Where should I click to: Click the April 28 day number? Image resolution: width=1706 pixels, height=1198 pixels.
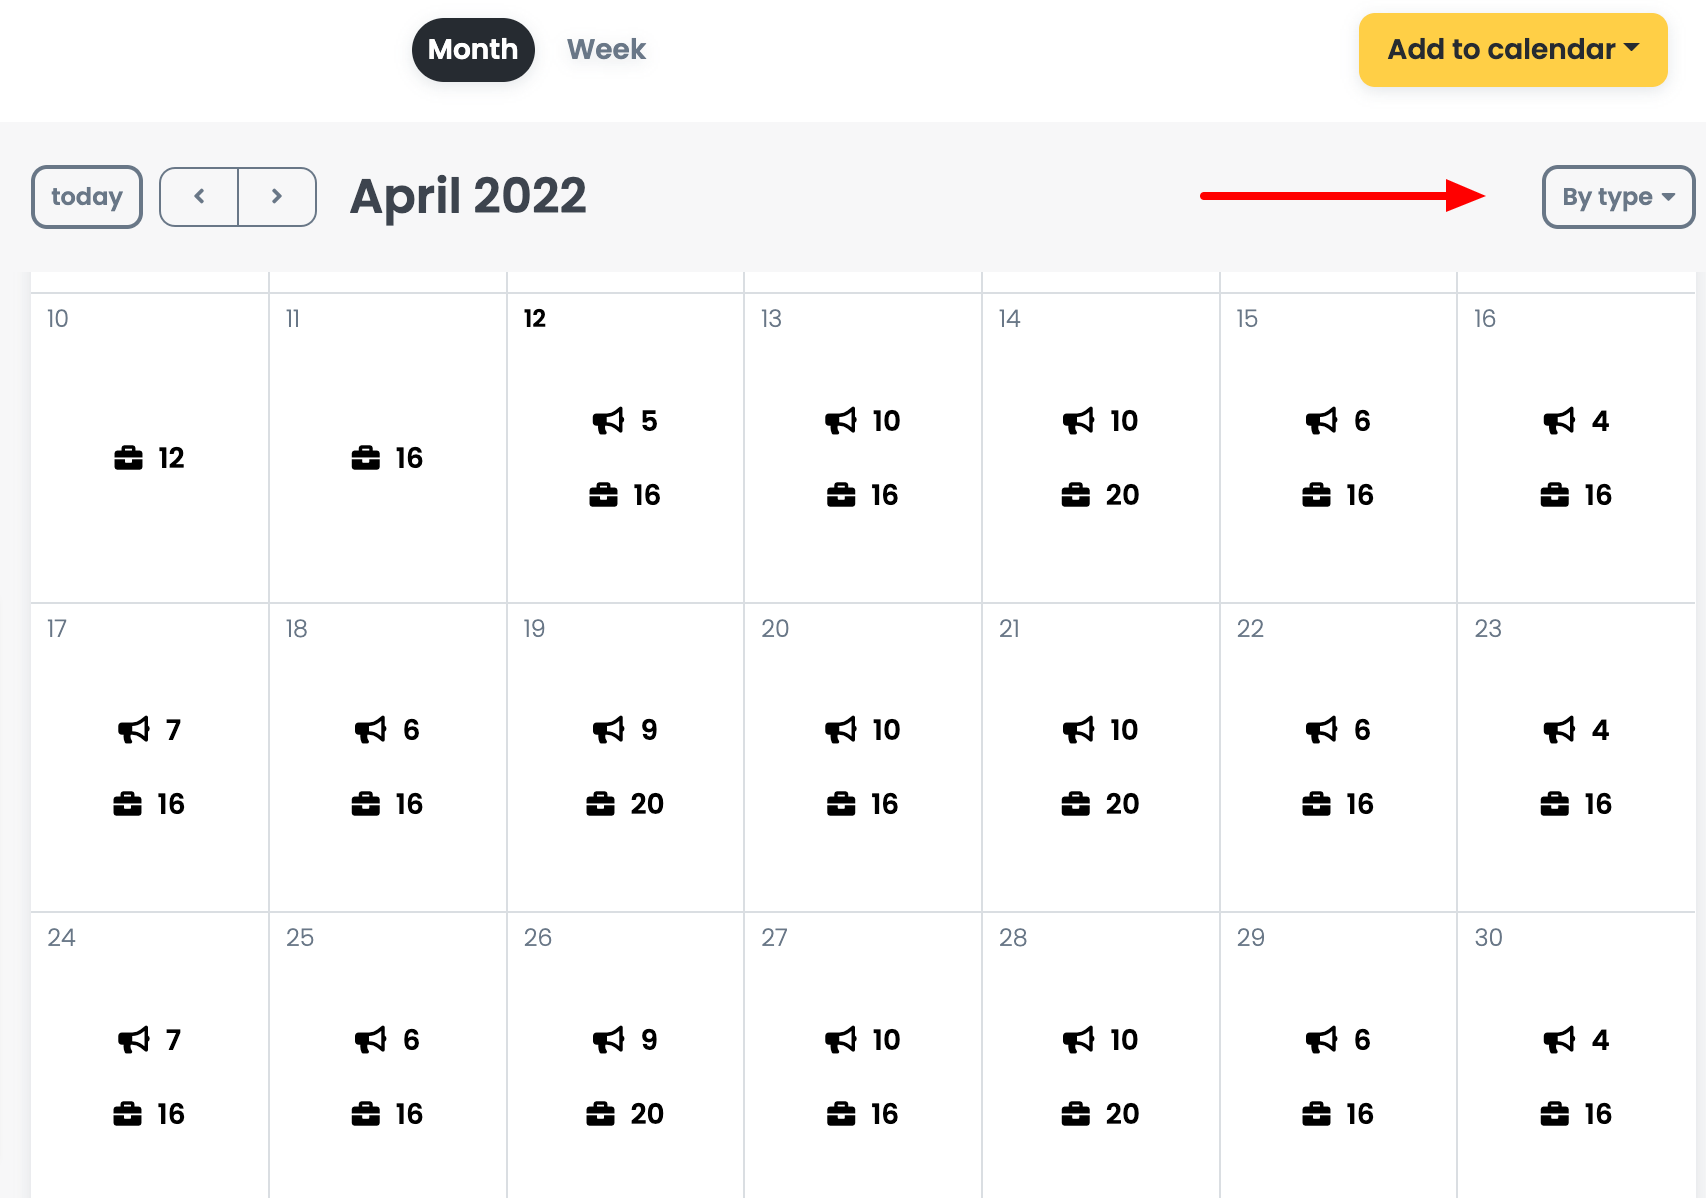[1012, 938]
